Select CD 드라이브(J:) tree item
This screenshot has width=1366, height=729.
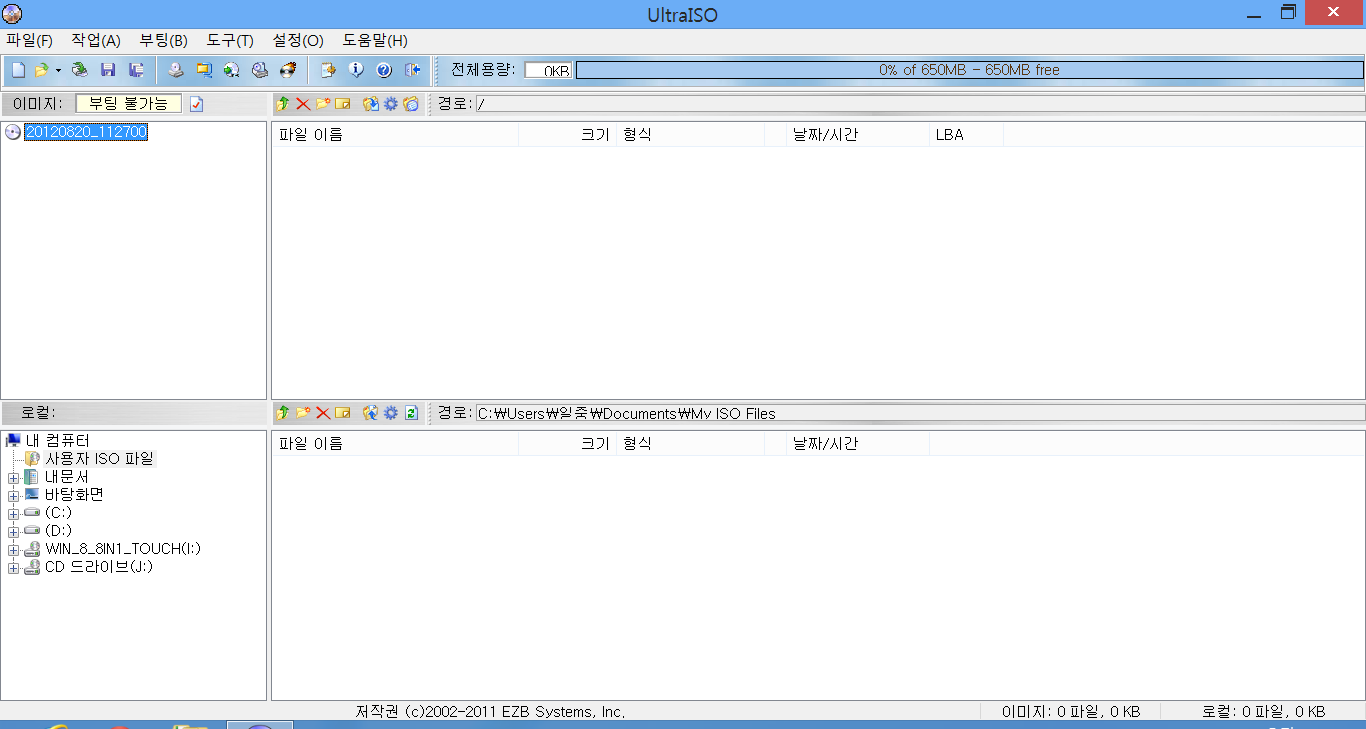(x=99, y=567)
